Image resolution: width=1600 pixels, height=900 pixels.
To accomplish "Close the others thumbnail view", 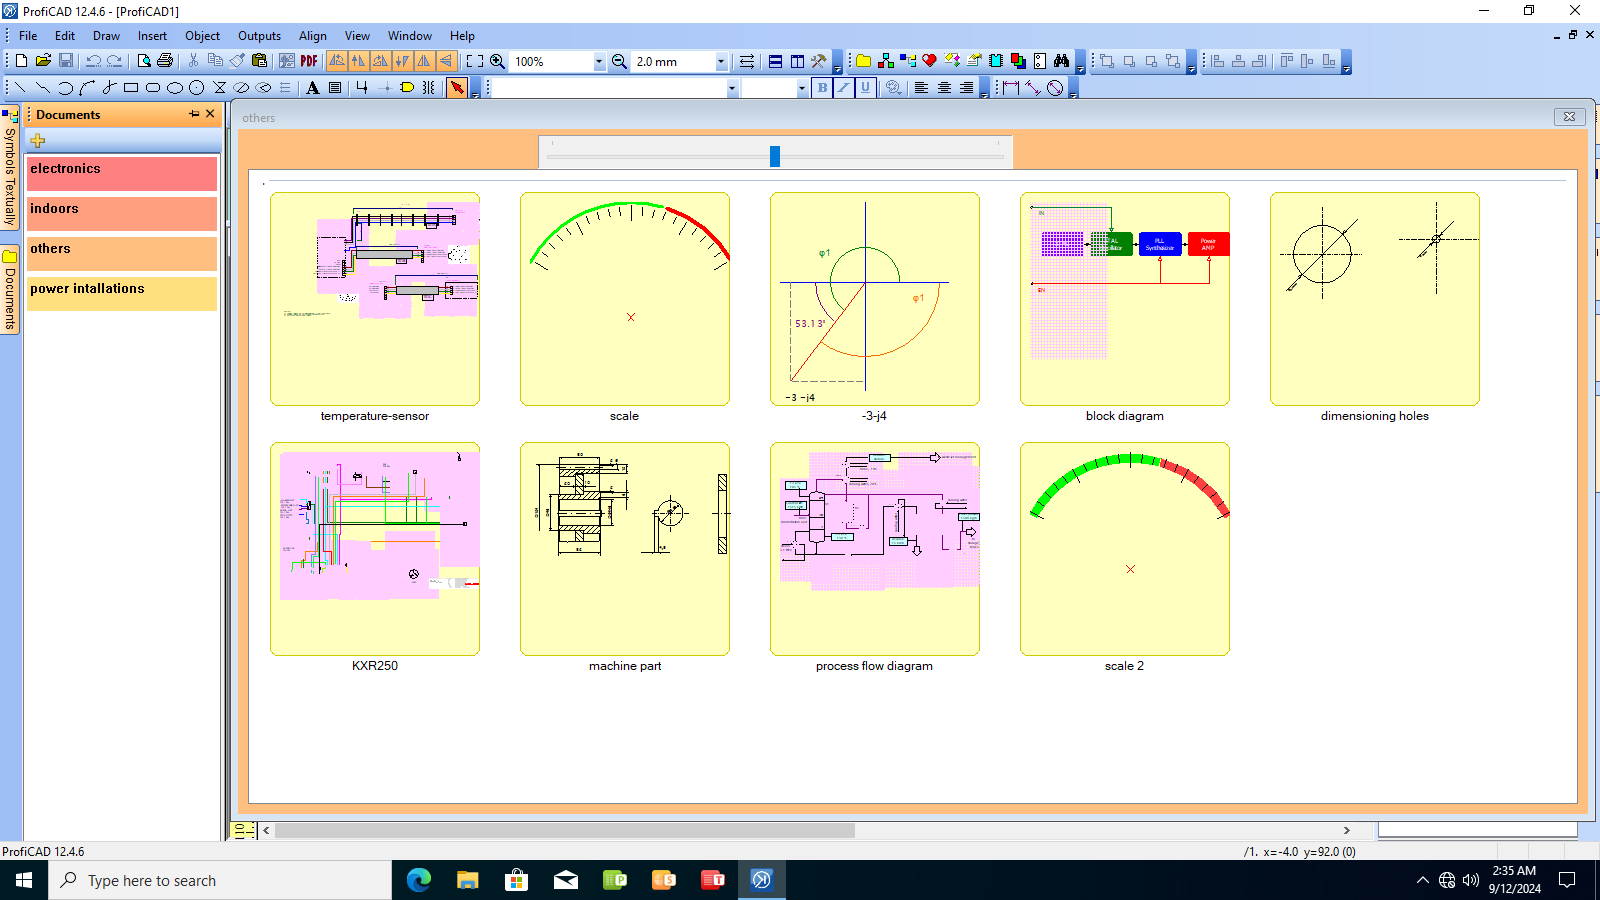I will [x=1569, y=117].
